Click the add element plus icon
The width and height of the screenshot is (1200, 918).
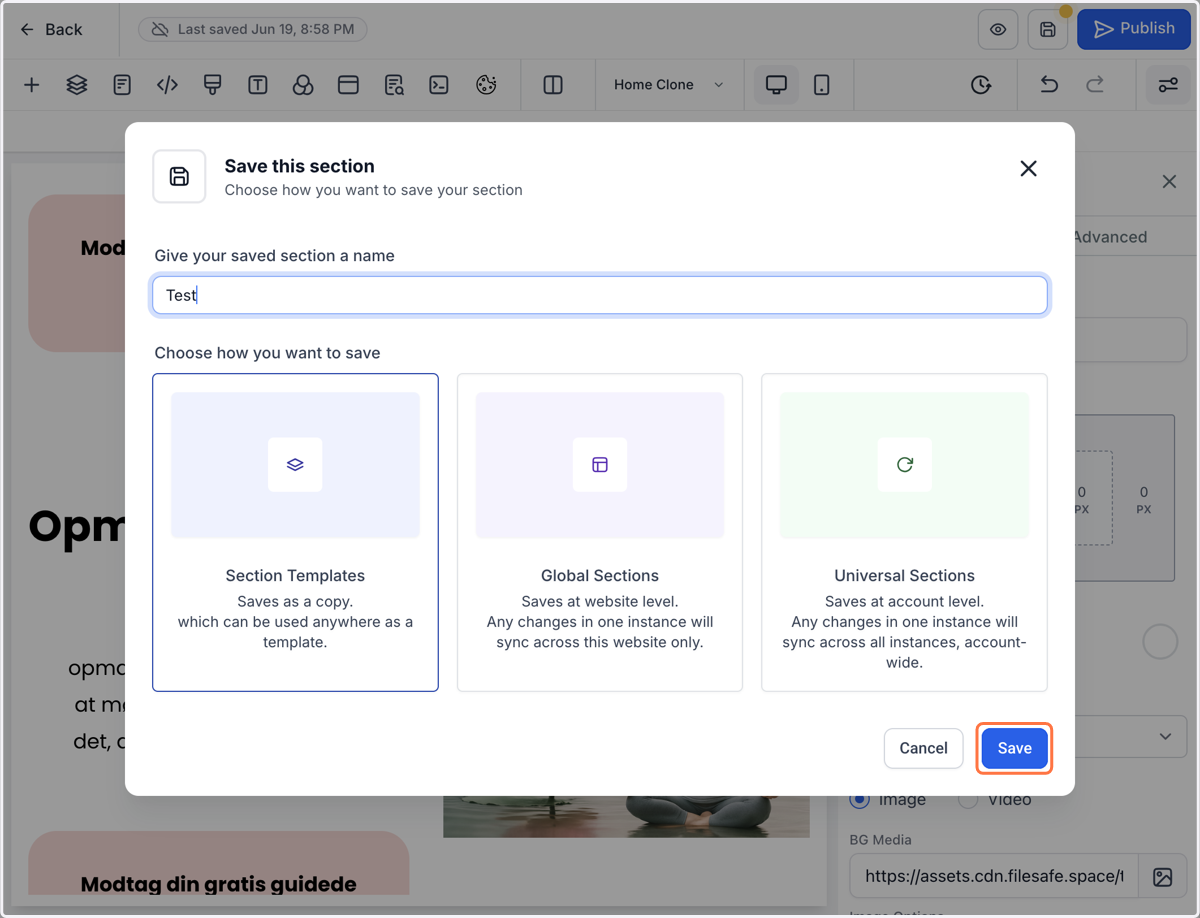(32, 85)
